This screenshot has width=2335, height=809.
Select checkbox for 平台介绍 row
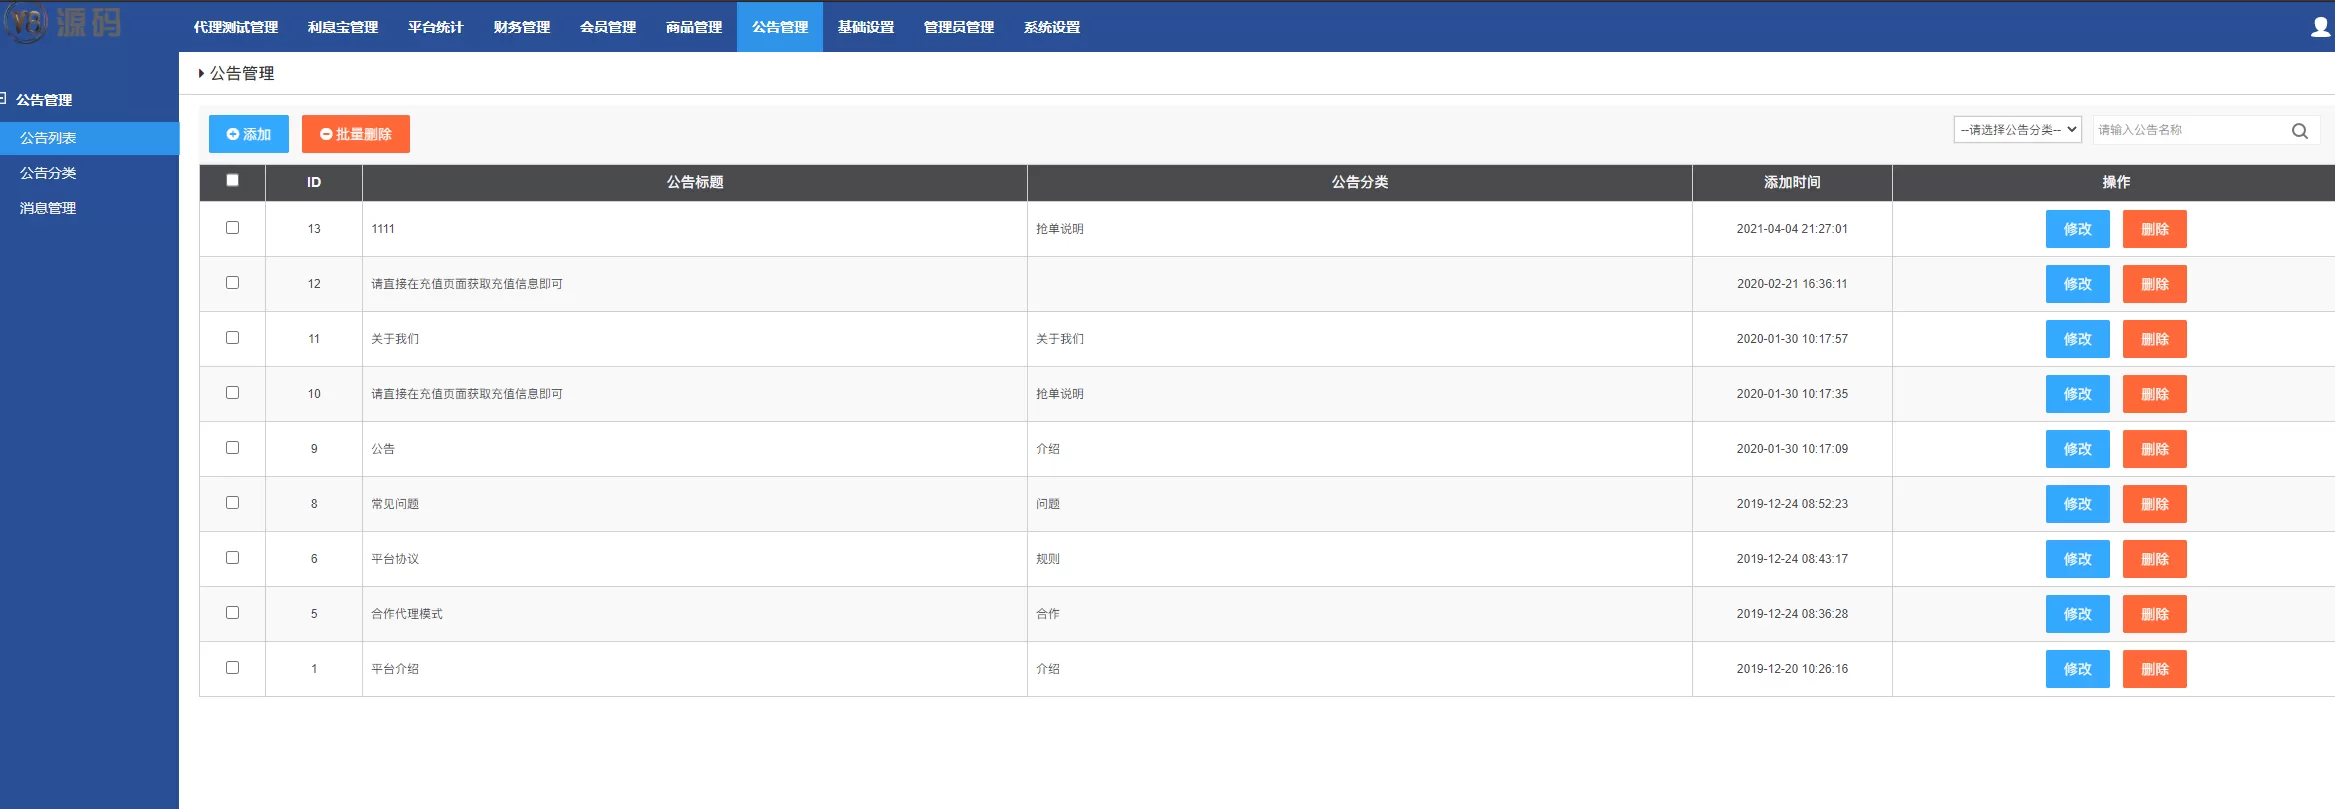tap(232, 668)
